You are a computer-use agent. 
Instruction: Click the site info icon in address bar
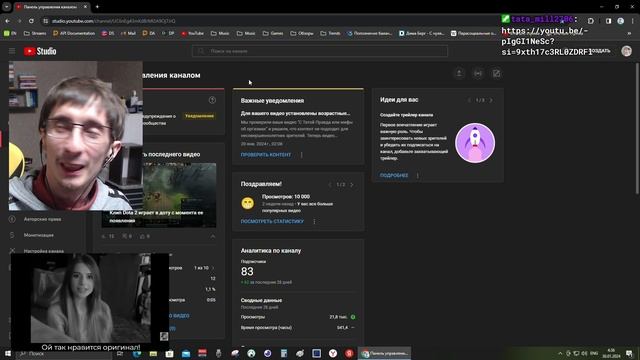(x=46, y=21)
